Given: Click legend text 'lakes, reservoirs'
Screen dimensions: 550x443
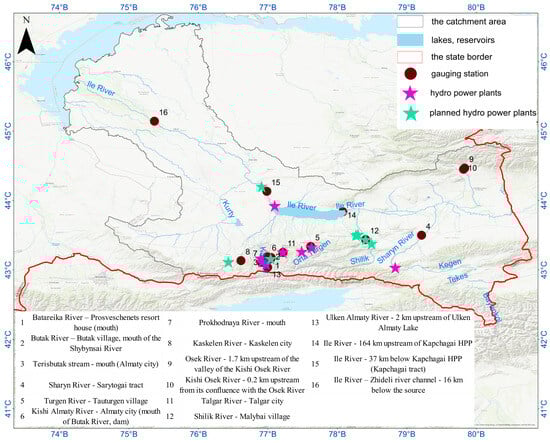Looking at the screenshot, I should [463, 40].
